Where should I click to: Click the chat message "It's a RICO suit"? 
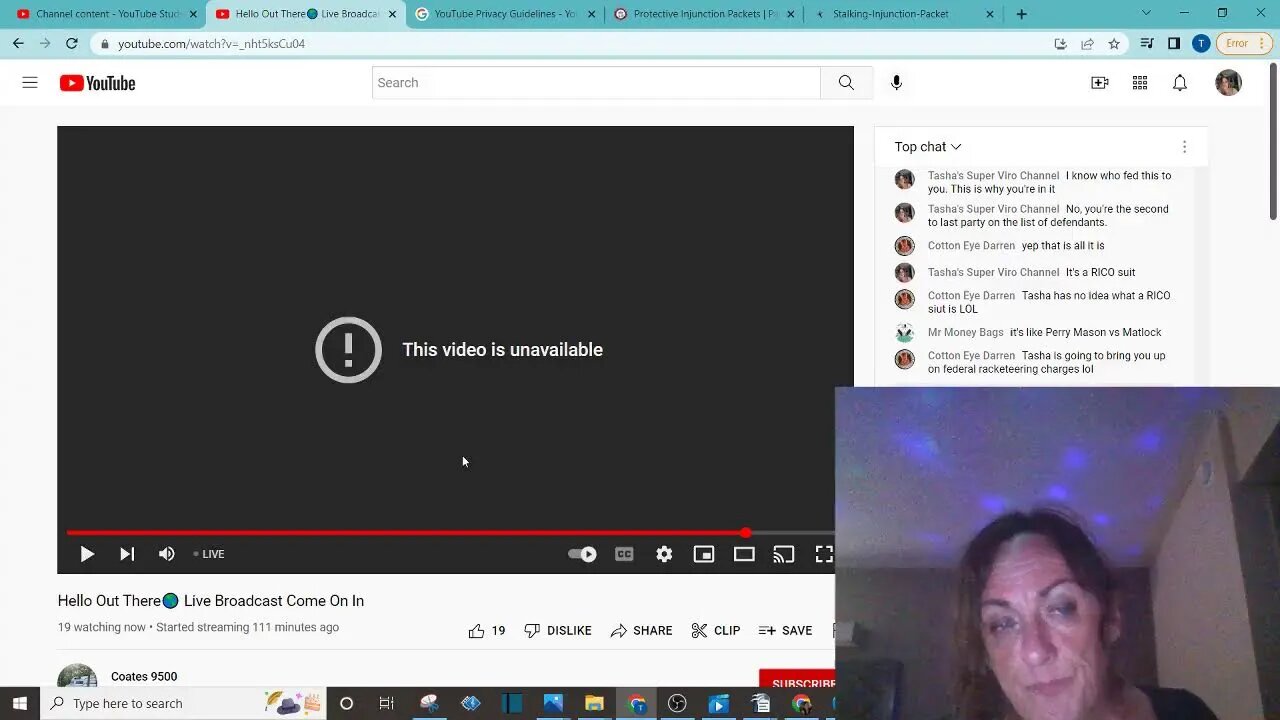point(1100,273)
